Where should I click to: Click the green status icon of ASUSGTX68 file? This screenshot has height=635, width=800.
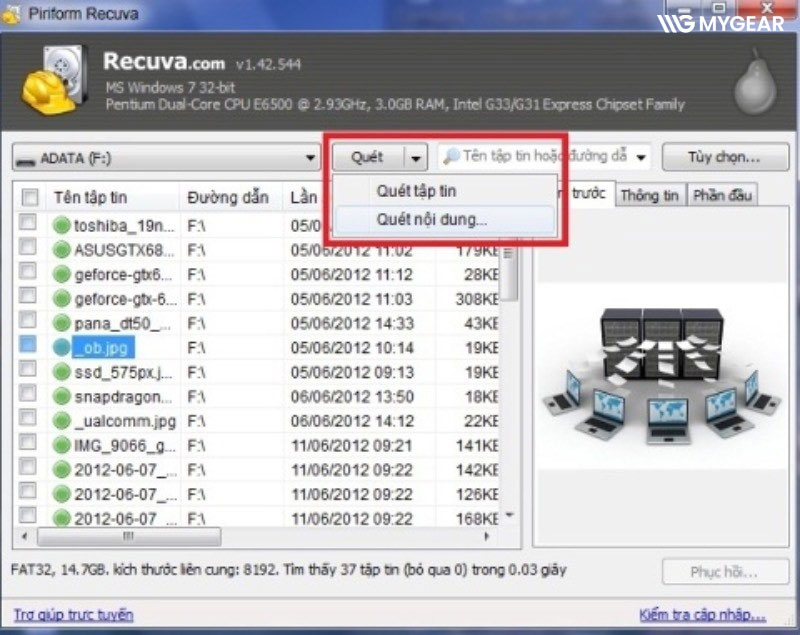[x=62, y=249]
